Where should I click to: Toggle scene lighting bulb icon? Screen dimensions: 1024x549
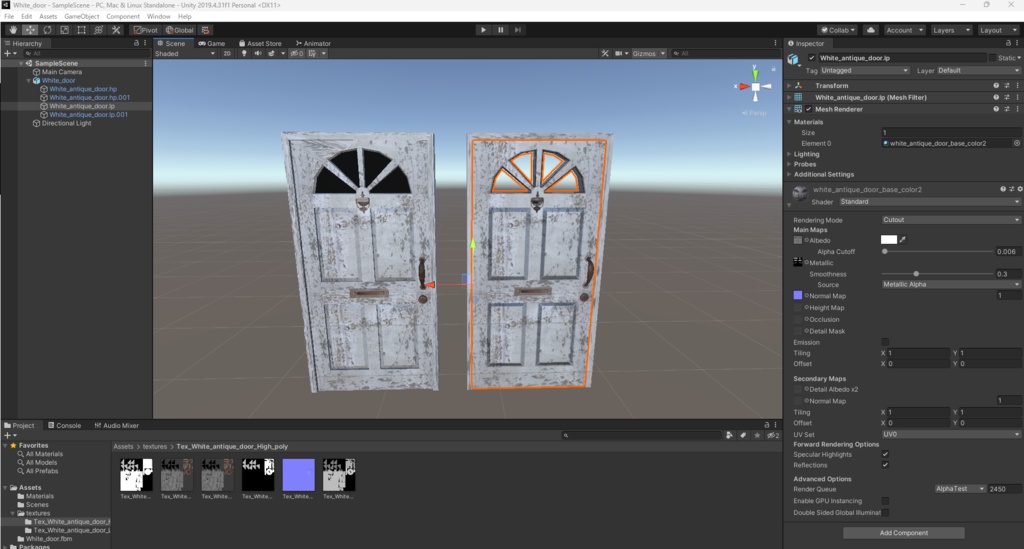pyautogui.click(x=244, y=54)
